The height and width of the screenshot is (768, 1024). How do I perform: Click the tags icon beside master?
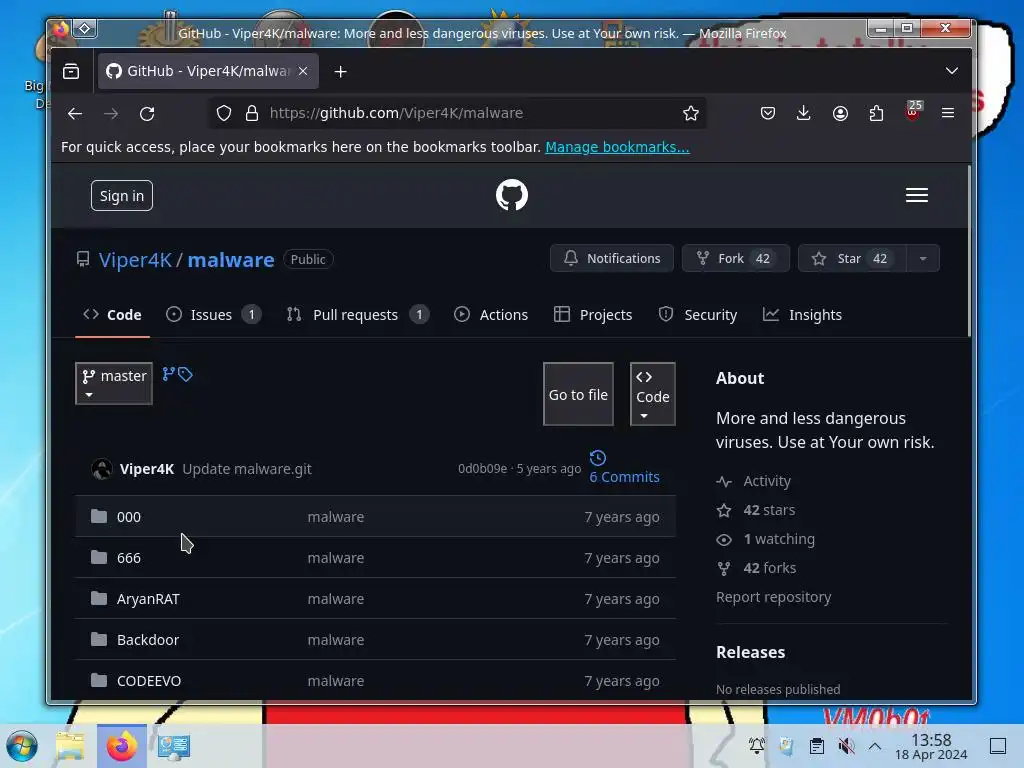click(185, 374)
